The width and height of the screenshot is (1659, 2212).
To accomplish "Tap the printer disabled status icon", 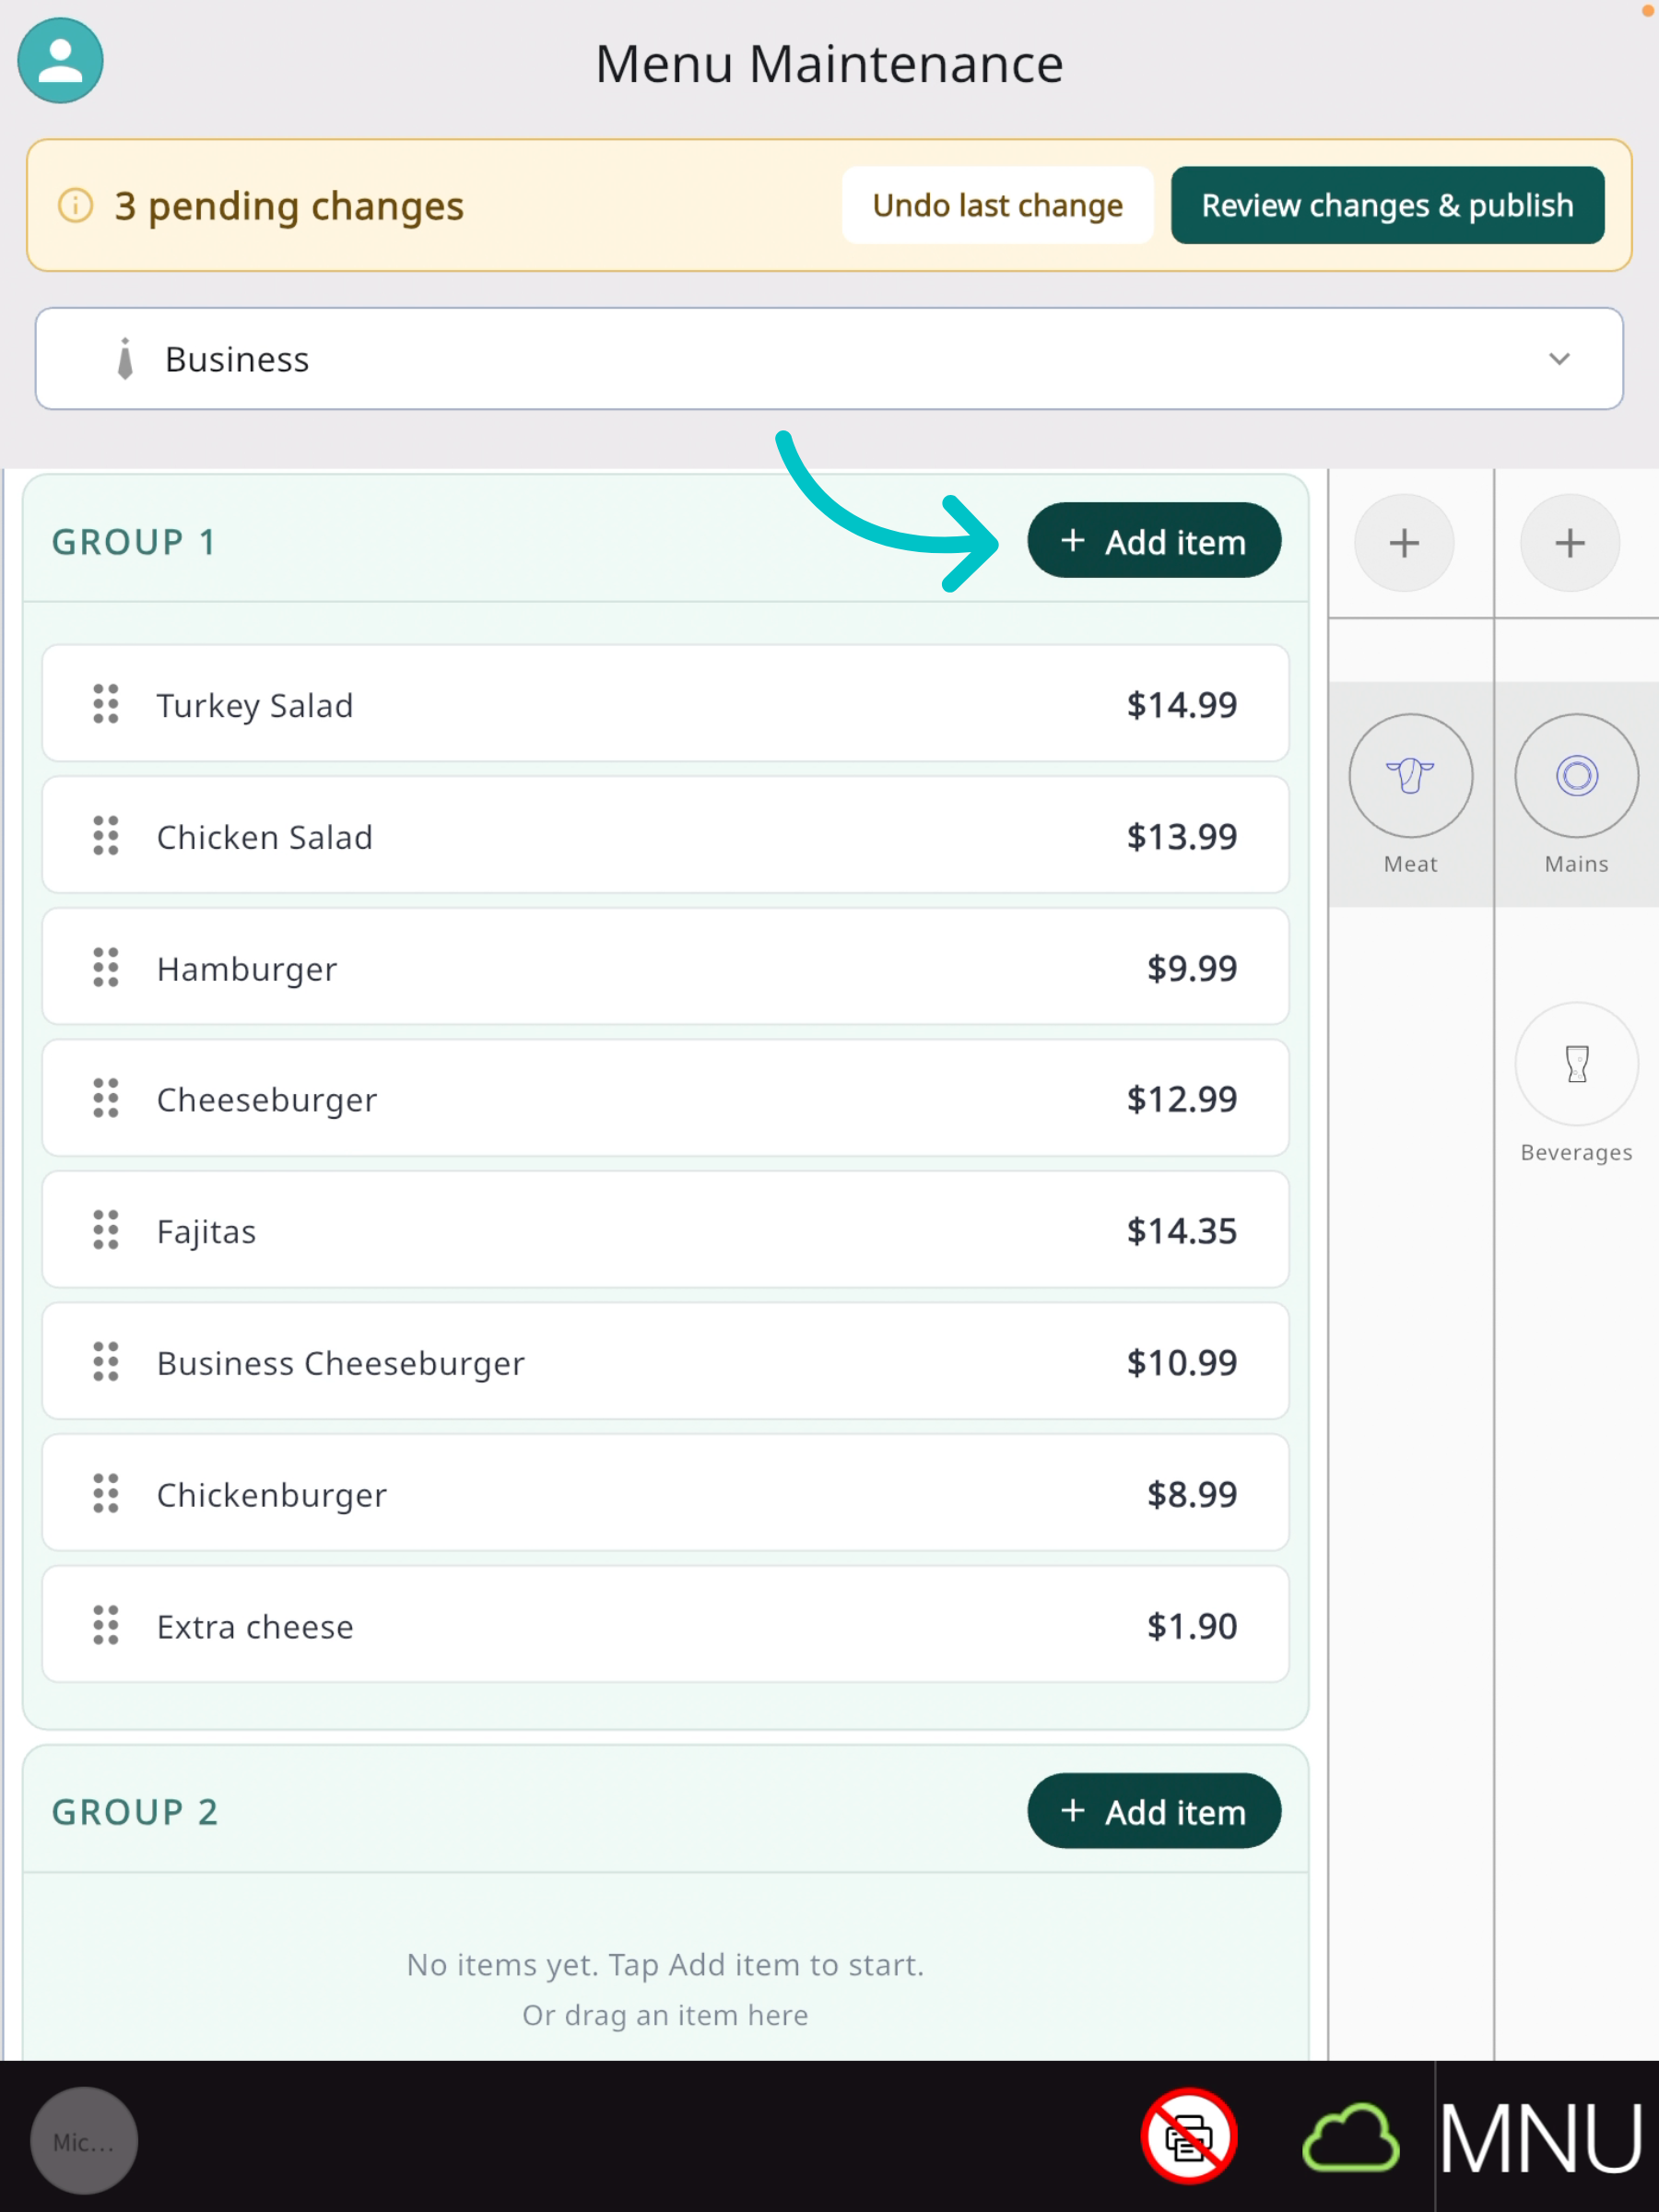I will [1189, 2136].
